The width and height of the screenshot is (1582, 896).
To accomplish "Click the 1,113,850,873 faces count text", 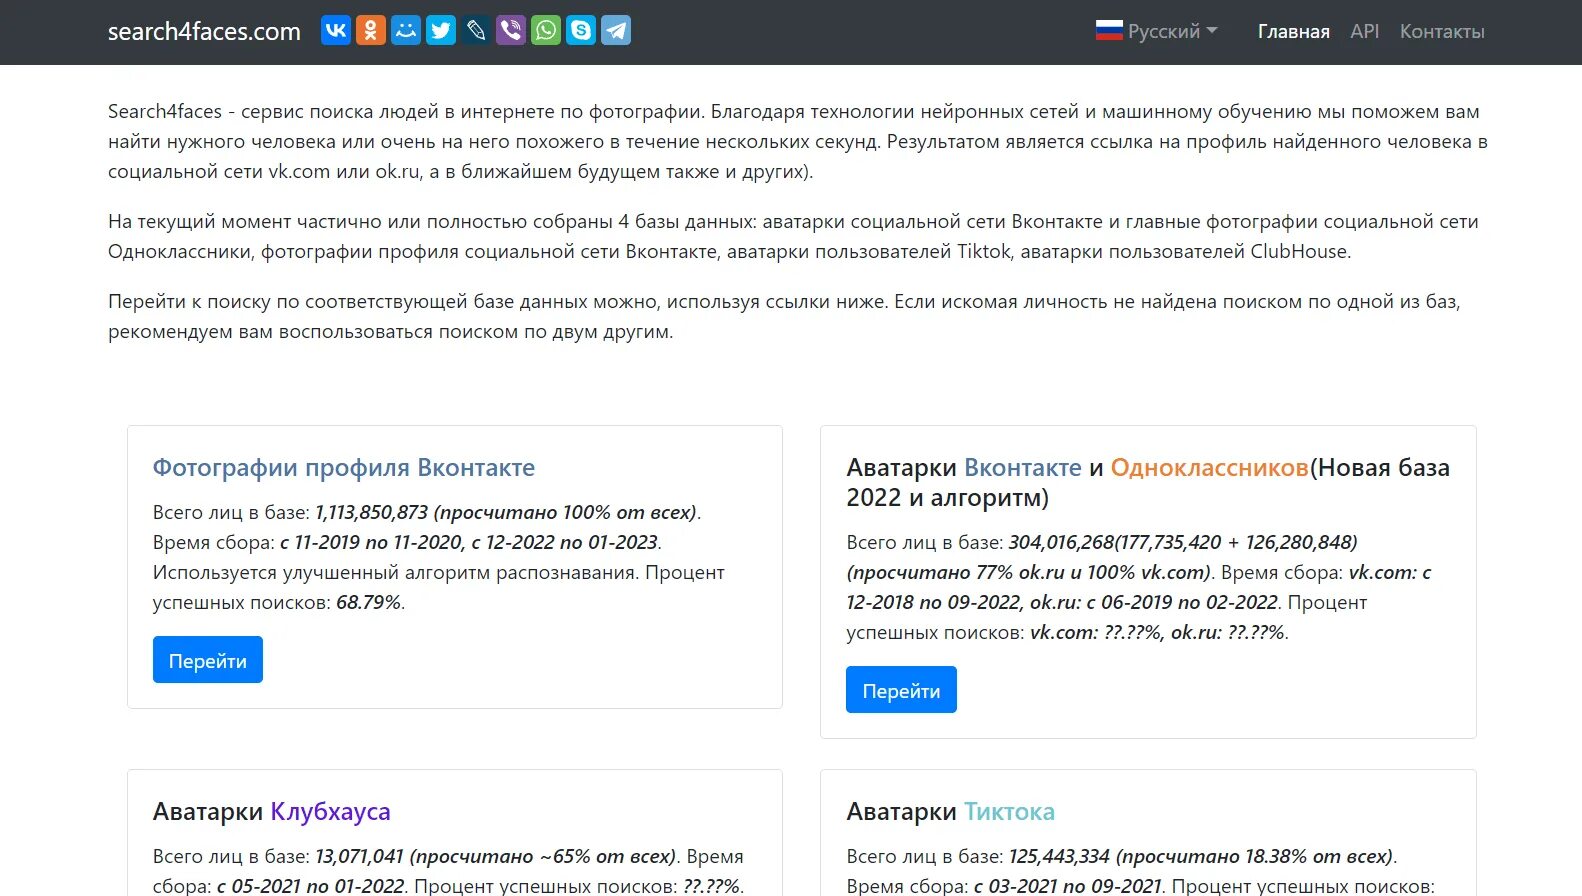I will tap(372, 512).
